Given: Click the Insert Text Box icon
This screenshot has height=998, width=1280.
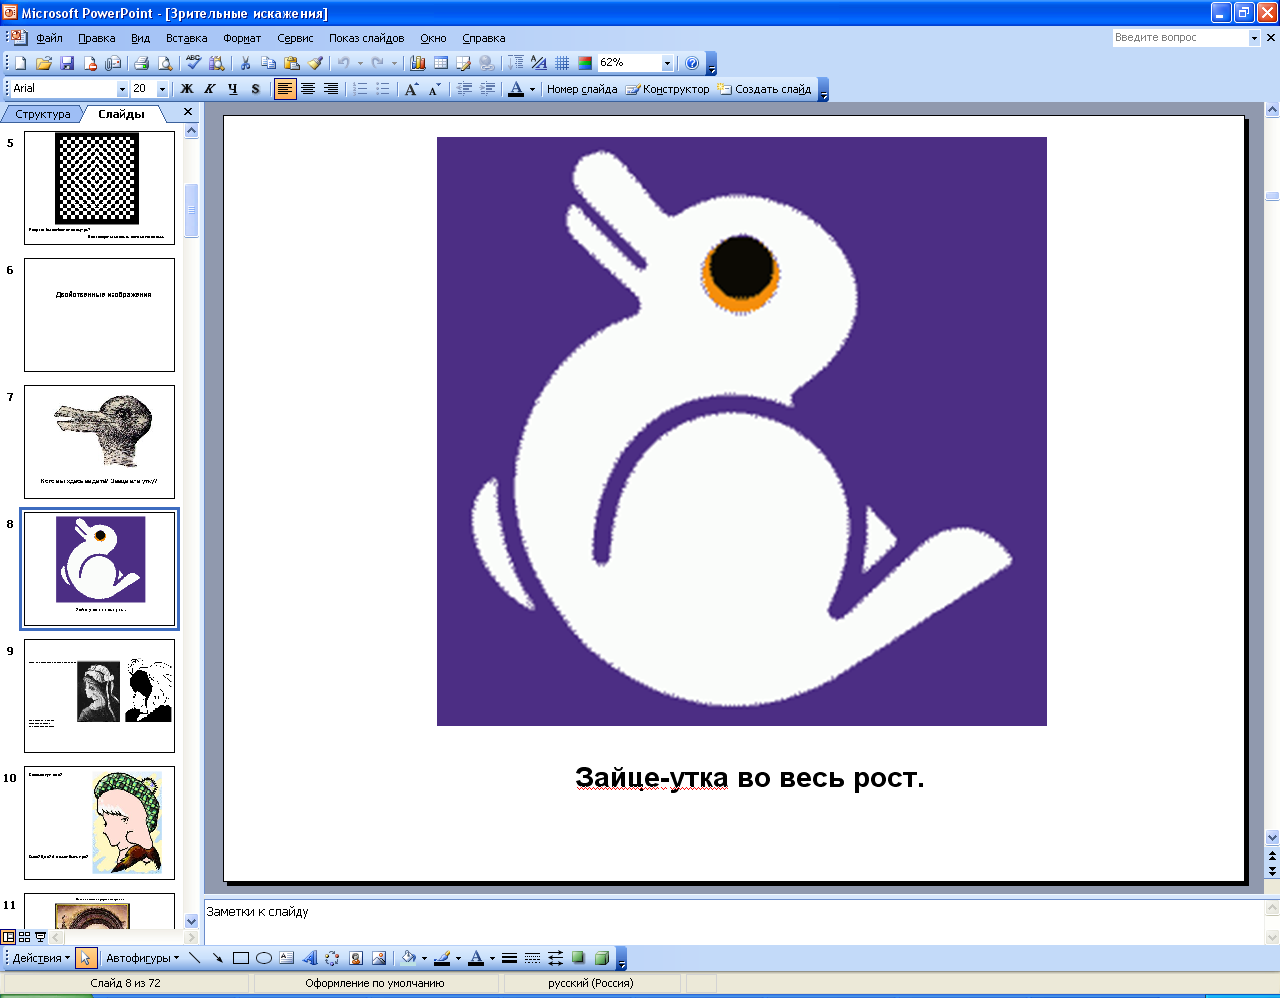Looking at the screenshot, I should [x=287, y=958].
